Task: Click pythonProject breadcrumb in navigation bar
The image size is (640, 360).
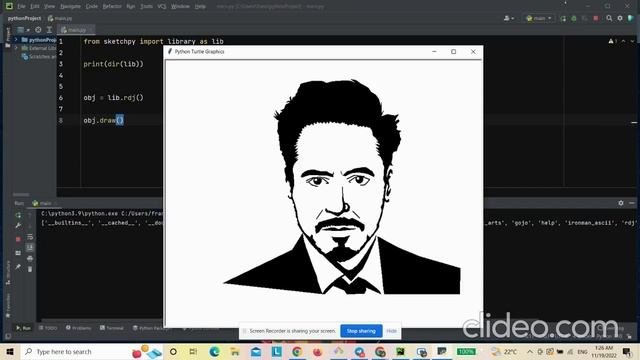Action: (x=24, y=18)
